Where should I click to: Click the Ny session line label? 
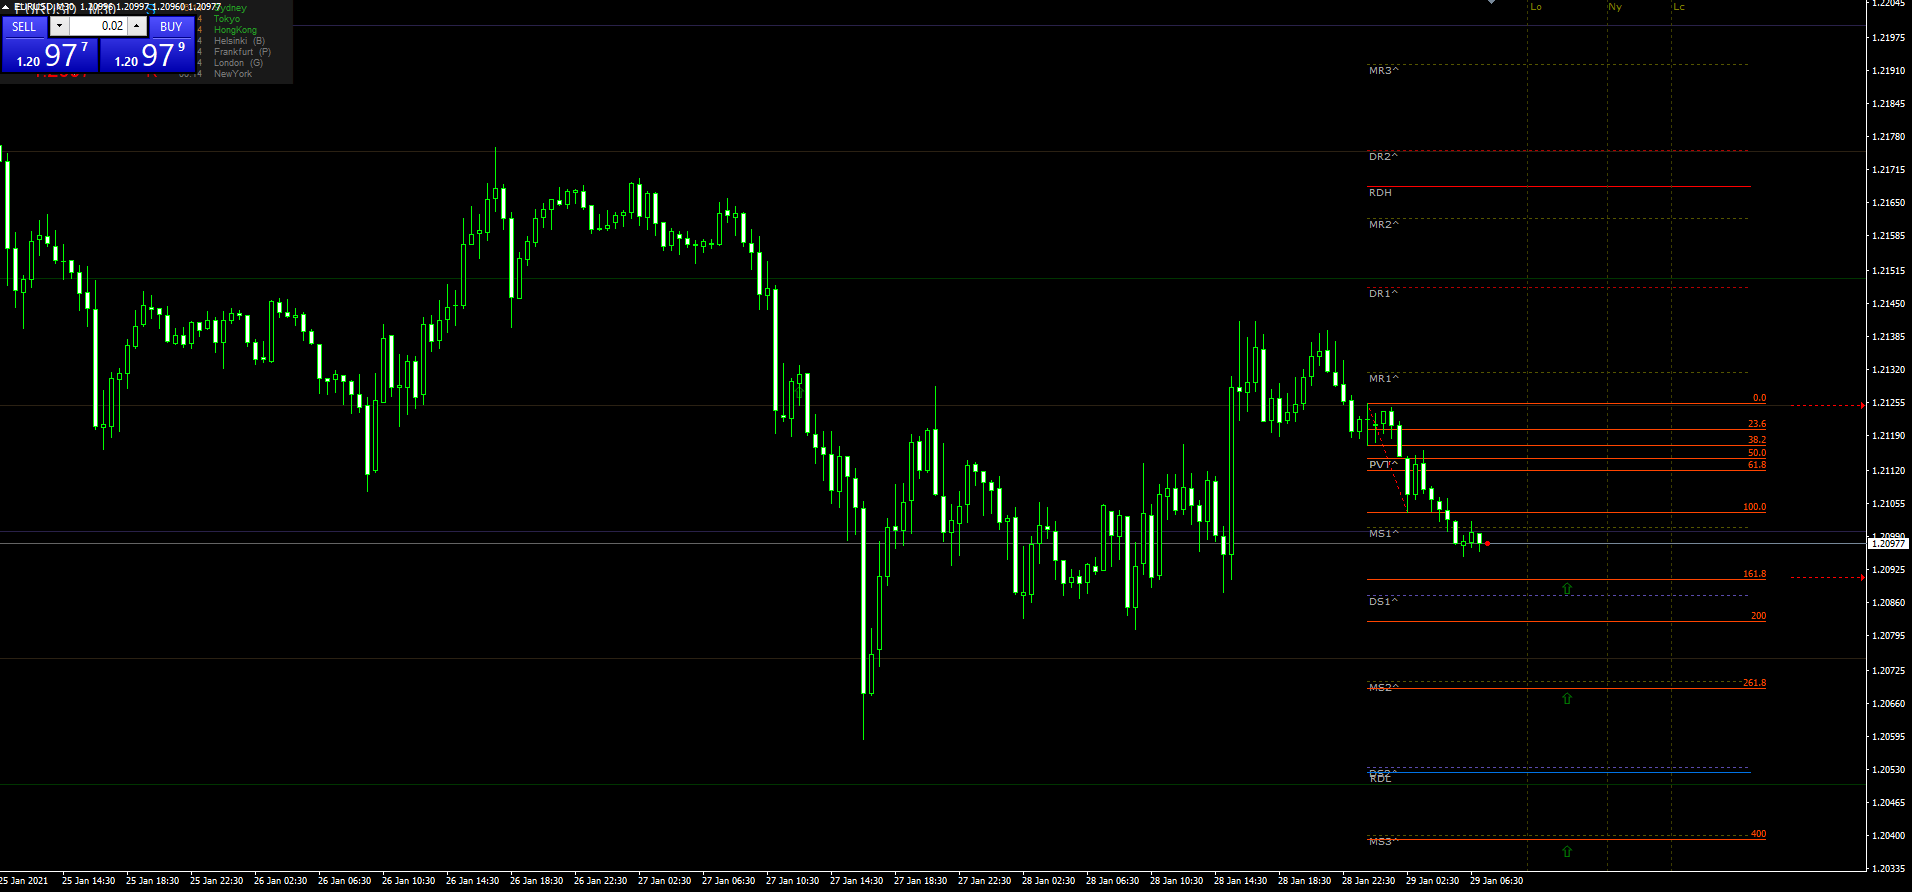(1615, 7)
